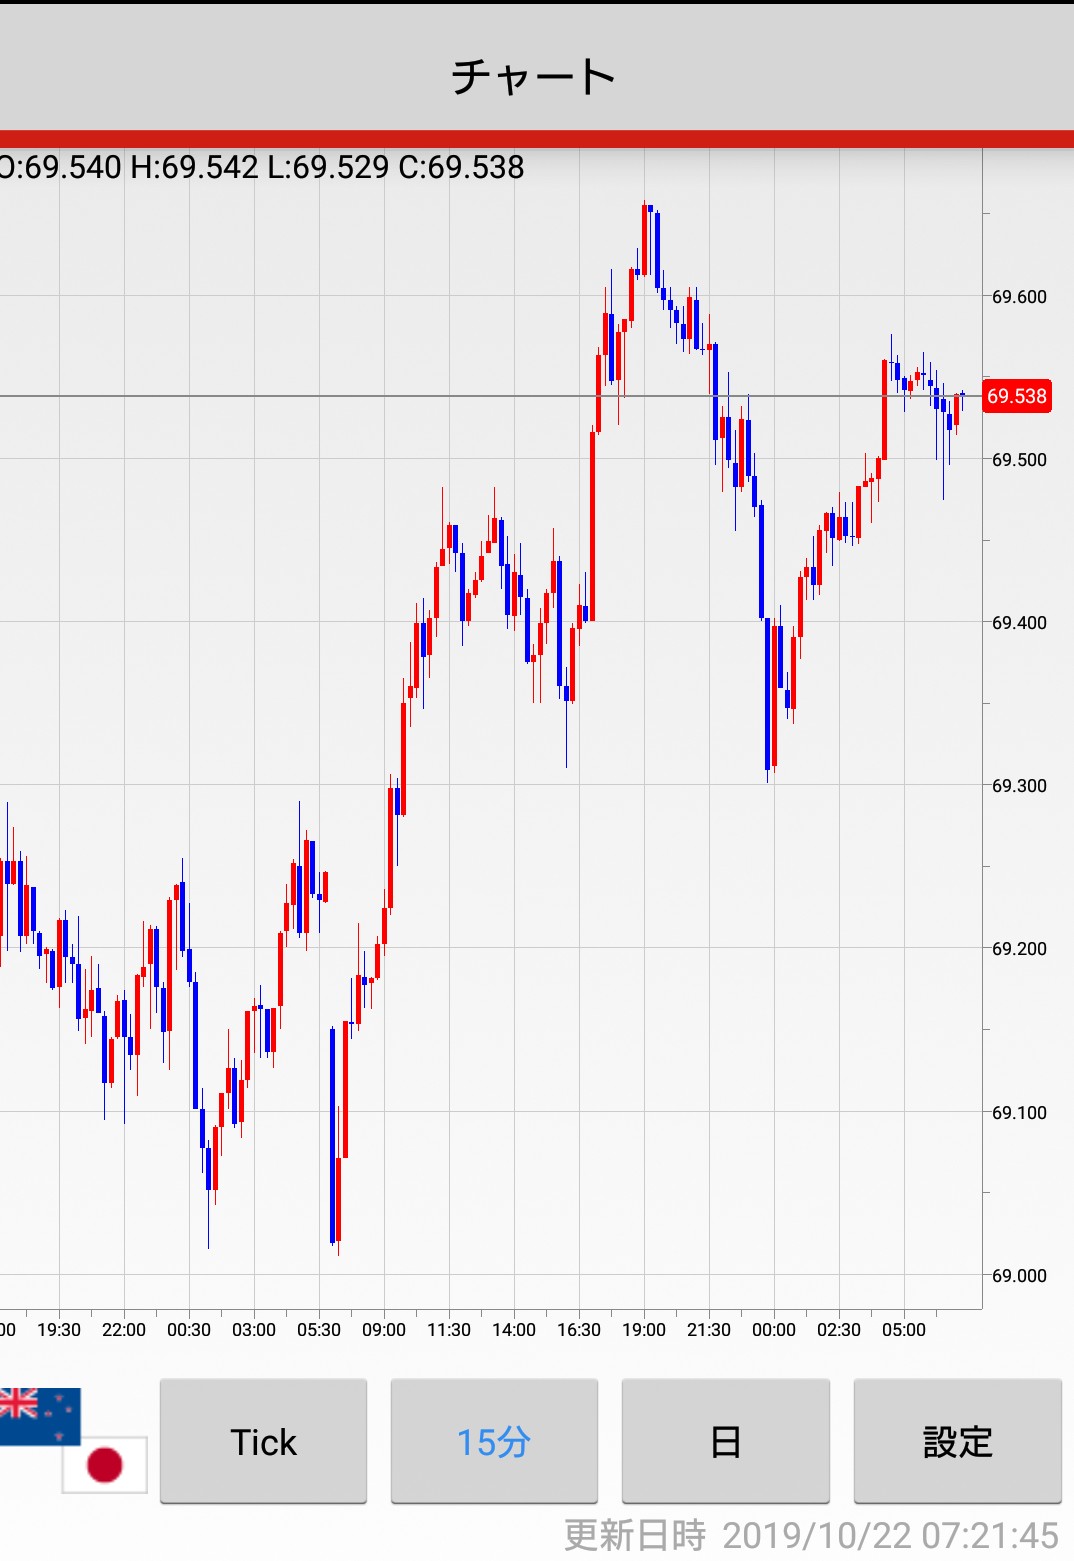This screenshot has height=1561, width=1074.
Task: Tap the New Zealand flag icon
Action: (x=38, y=1414)
